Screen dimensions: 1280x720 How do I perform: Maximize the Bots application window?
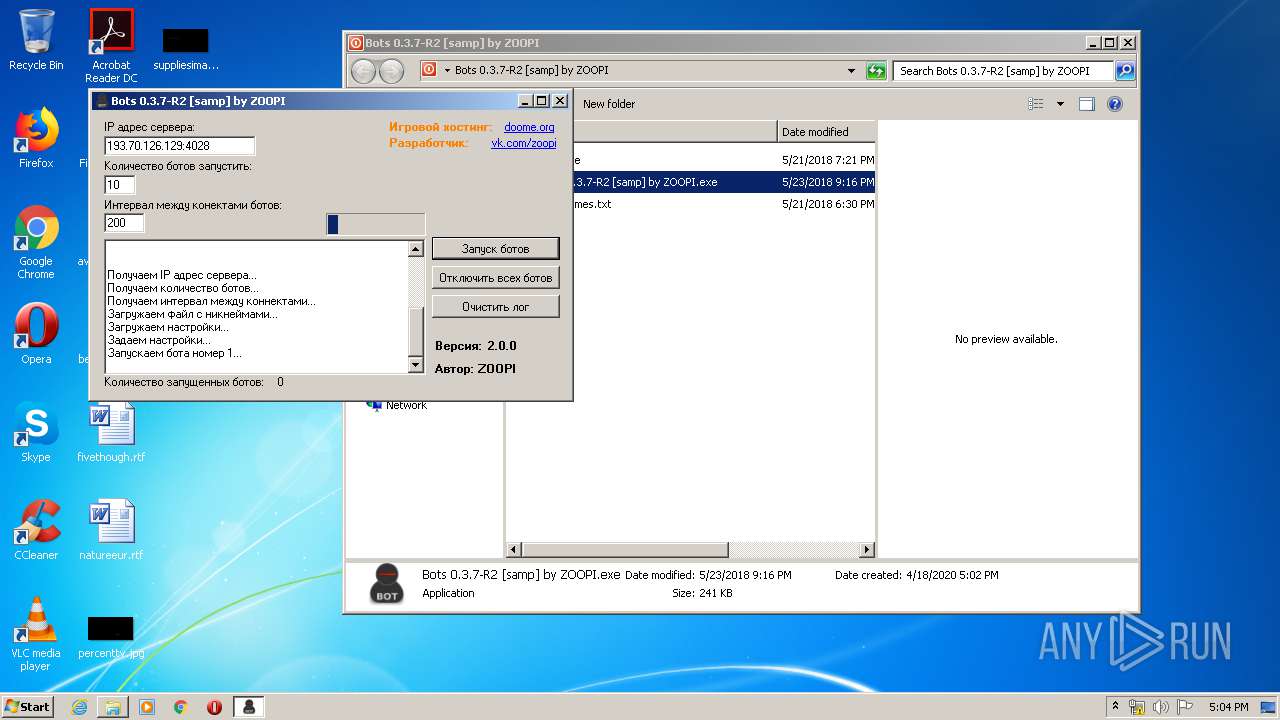pyautogui.click(x=541, y=101)
